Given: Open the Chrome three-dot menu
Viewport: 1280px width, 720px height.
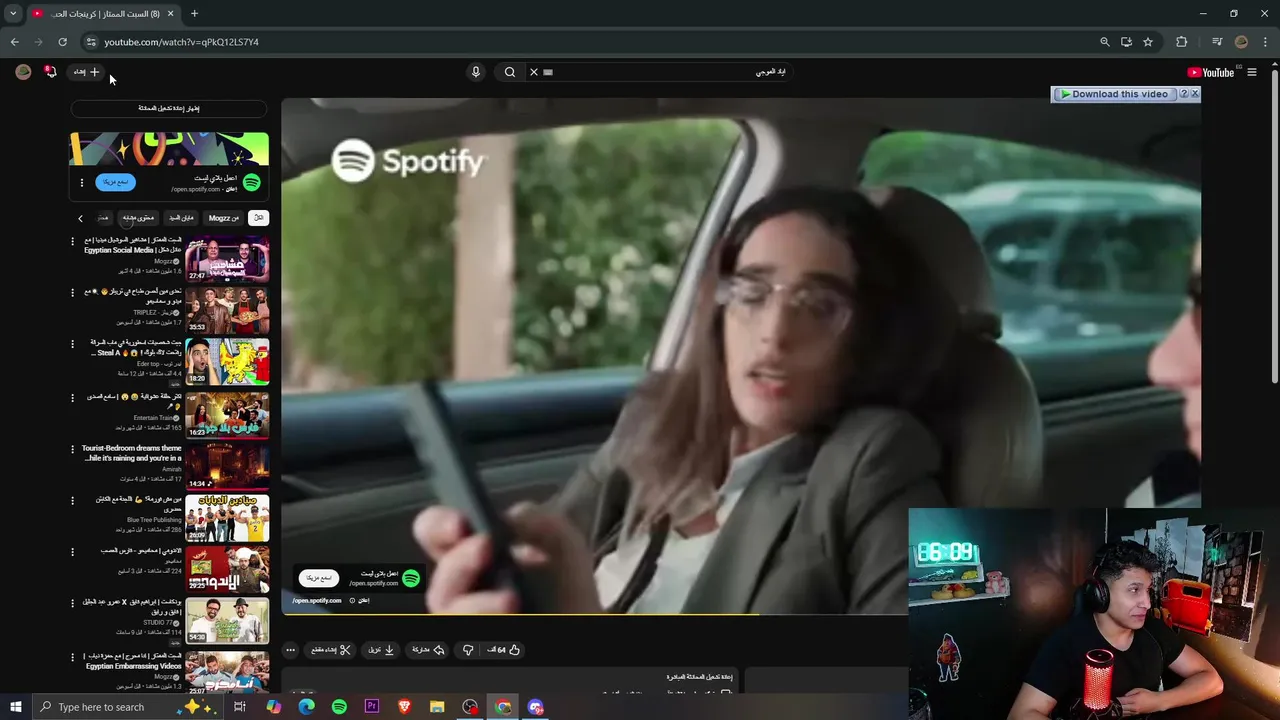Looking at the screenshot, I should click(1265, 42).
